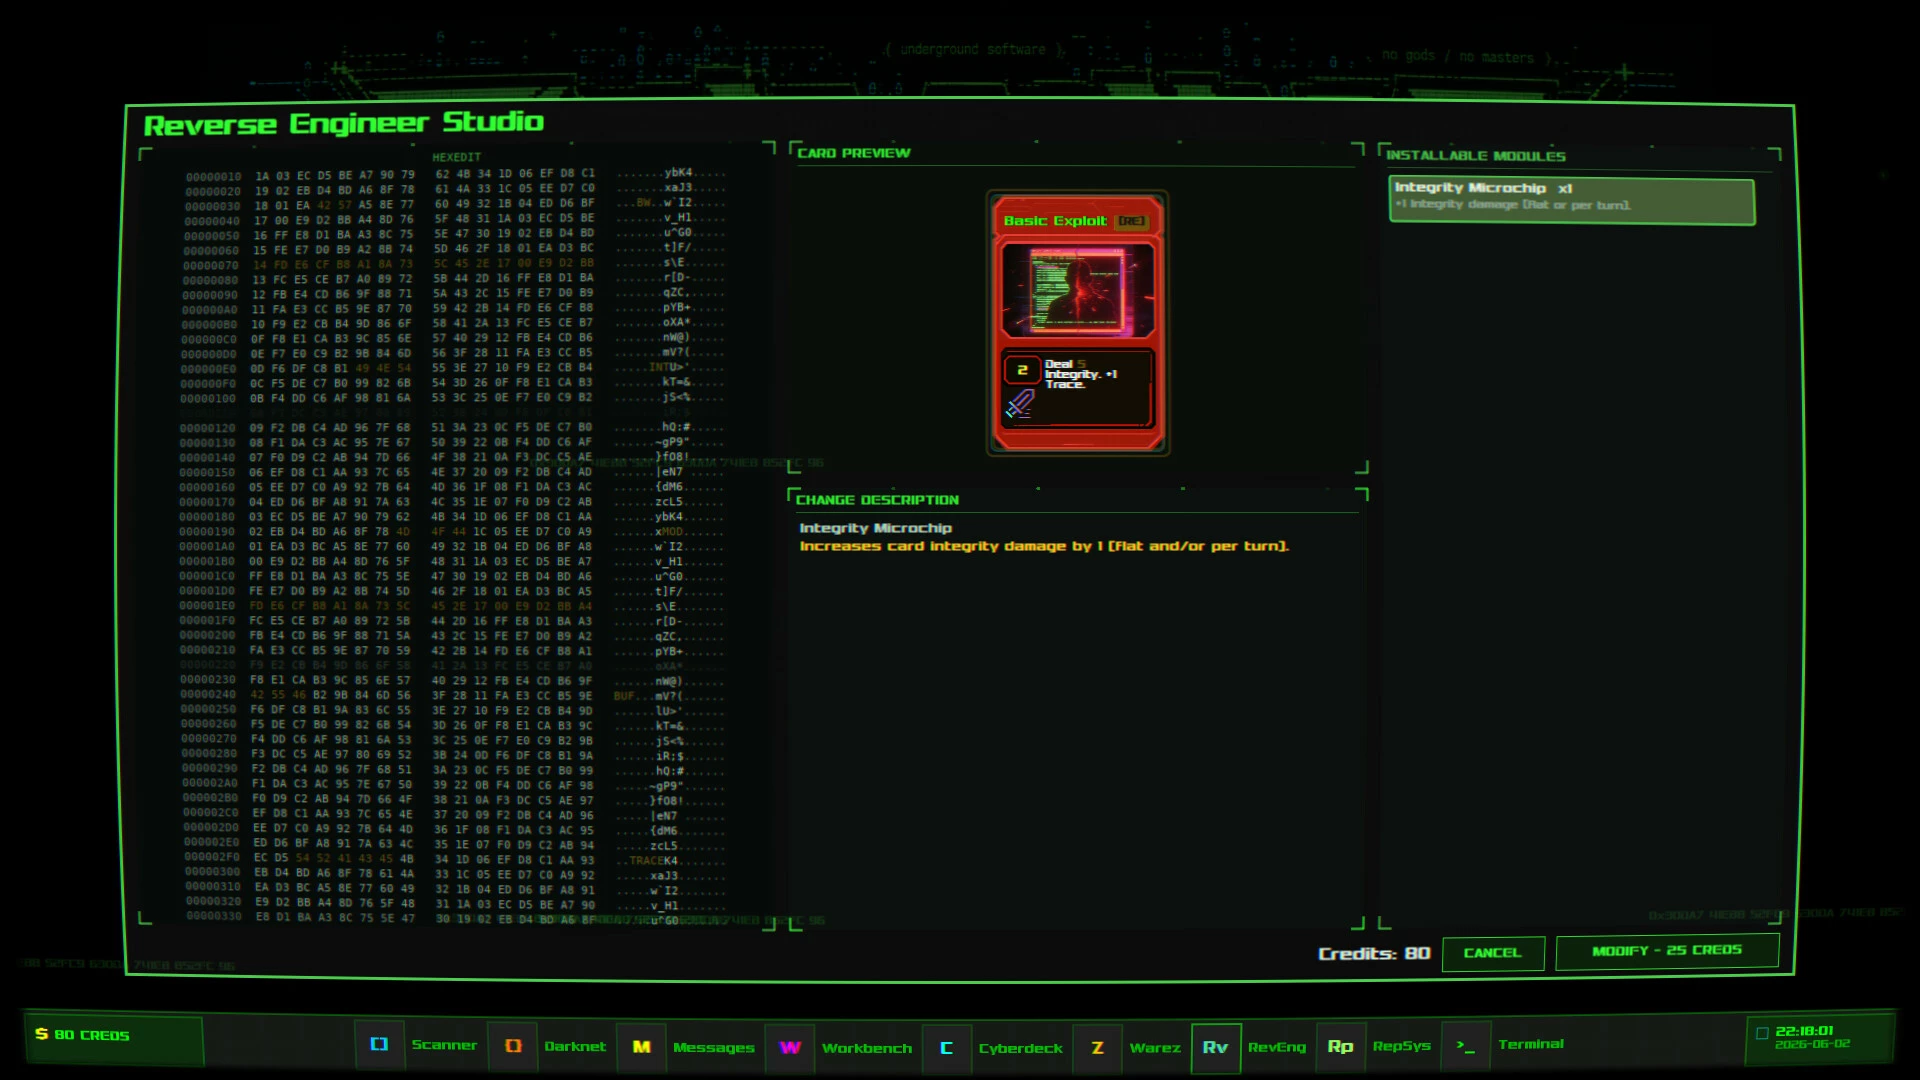Click the card text 'Deal 5 Integrity'

[x=1080, y=374]
